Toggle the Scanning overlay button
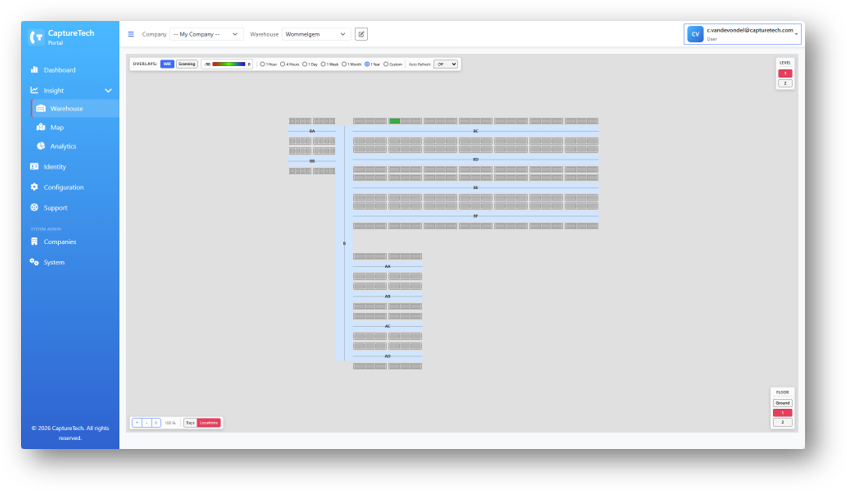The width and height of the screenshot is (847, 491). point(187,64)
